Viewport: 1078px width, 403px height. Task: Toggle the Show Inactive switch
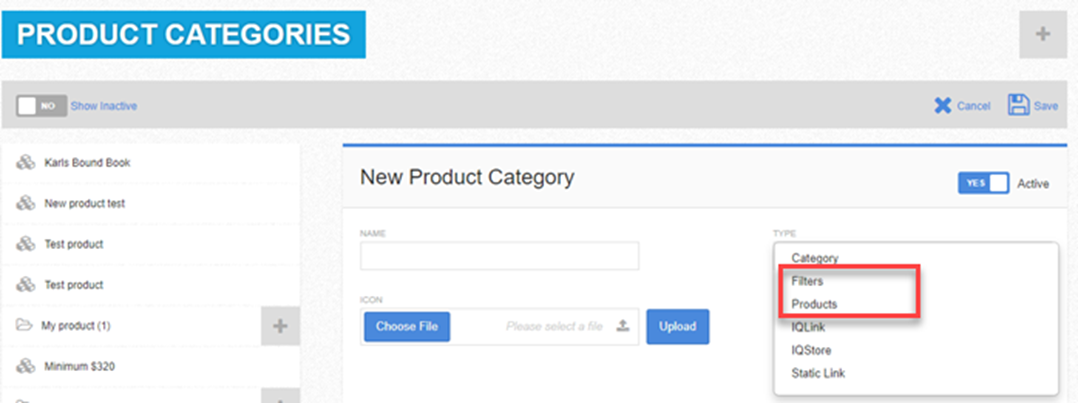click(41, 106)
